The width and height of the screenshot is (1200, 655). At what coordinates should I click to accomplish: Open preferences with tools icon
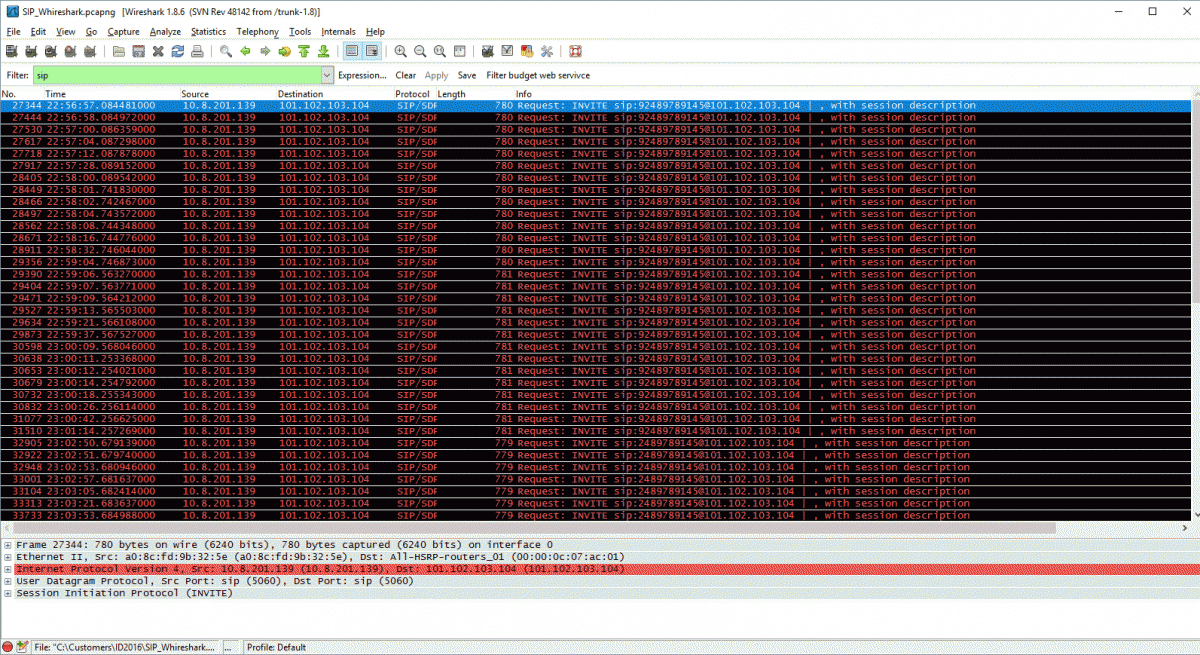(546, 51)
